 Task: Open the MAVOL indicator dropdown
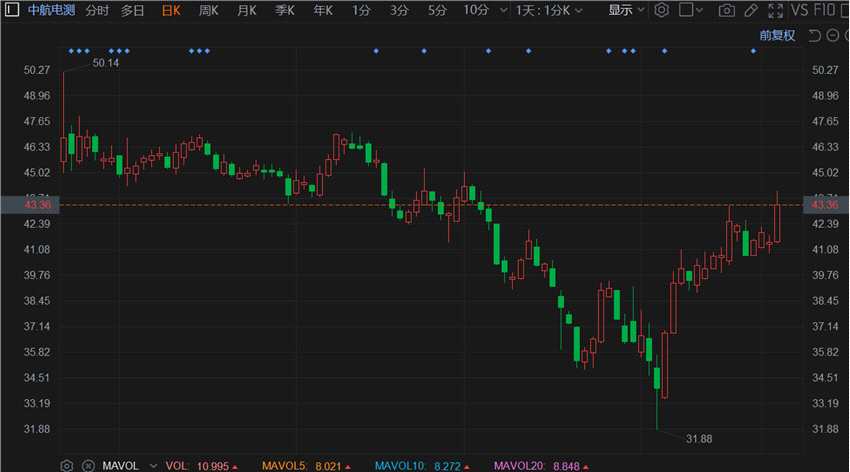(153, 466)
